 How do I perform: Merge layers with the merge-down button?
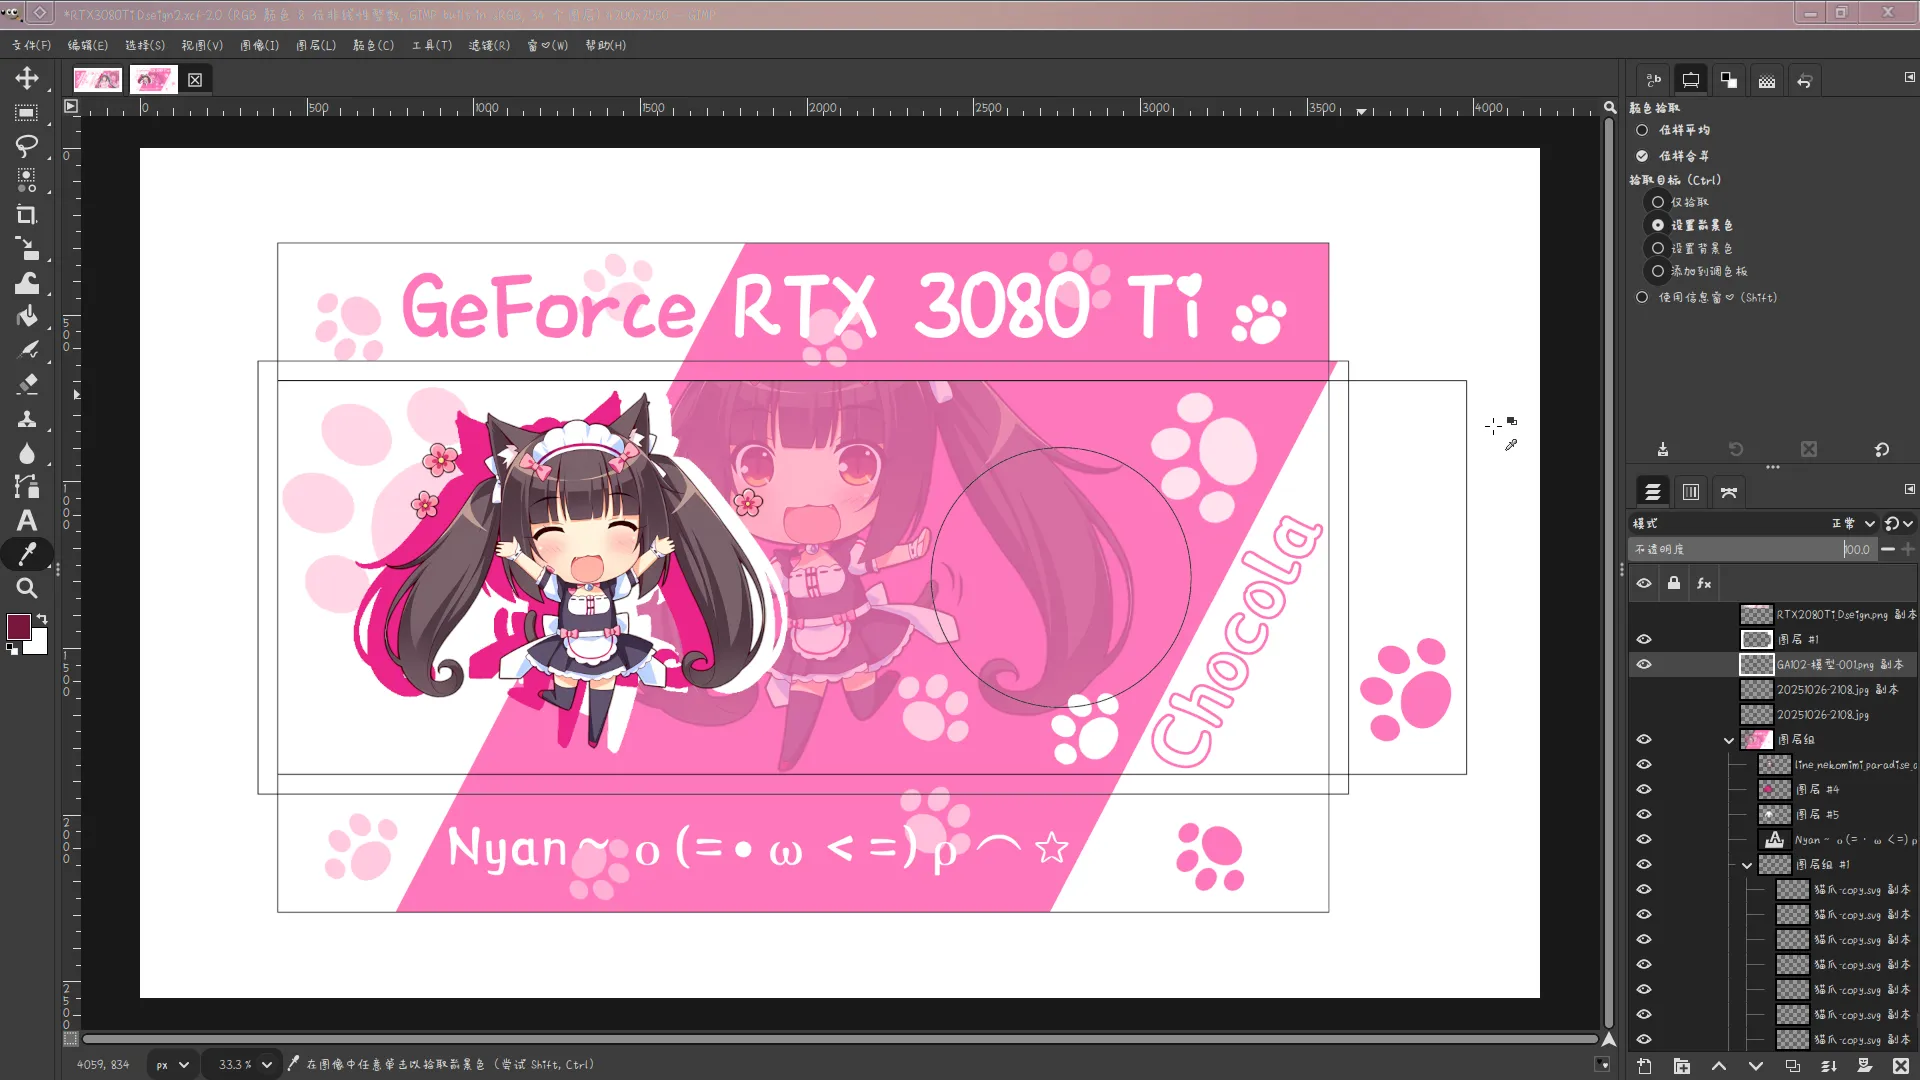1828,1066
